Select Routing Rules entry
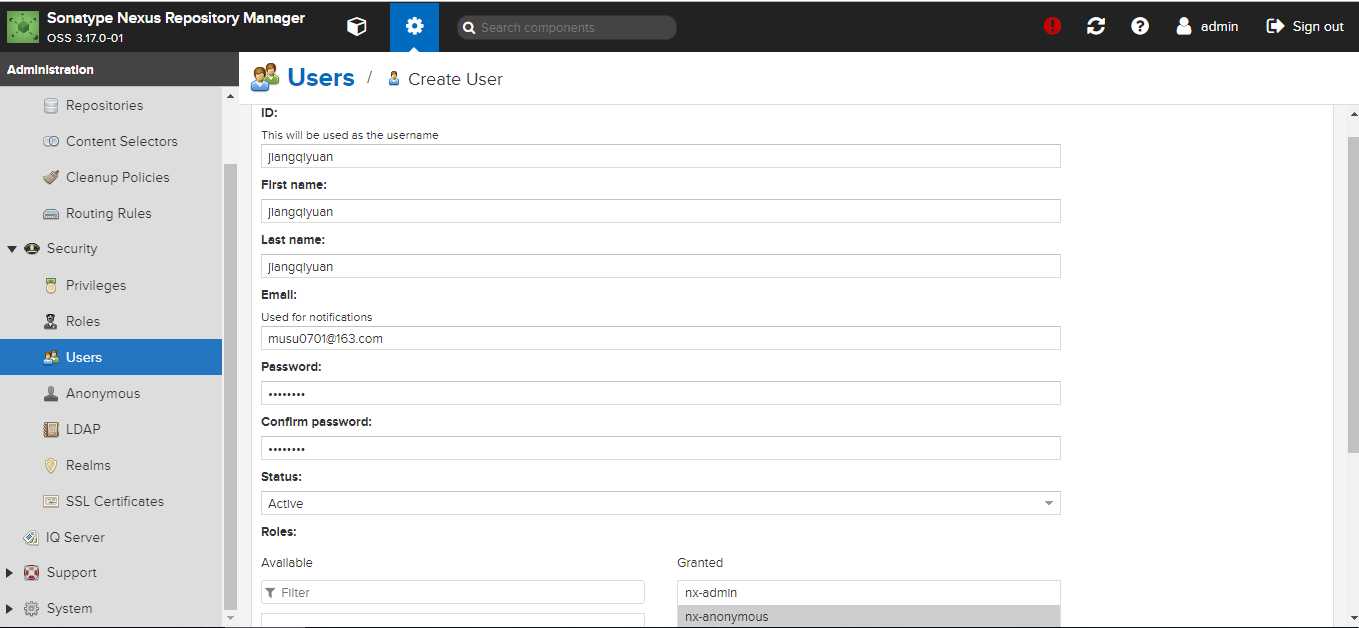The width and height of the screenshot is (1359, 628). tap(111, 214)
